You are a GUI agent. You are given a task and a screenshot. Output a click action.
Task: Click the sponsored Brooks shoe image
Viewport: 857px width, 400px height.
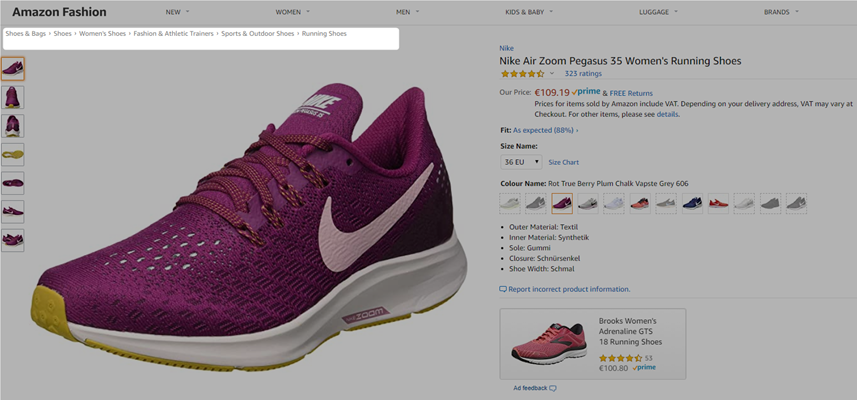click(549, 343)
